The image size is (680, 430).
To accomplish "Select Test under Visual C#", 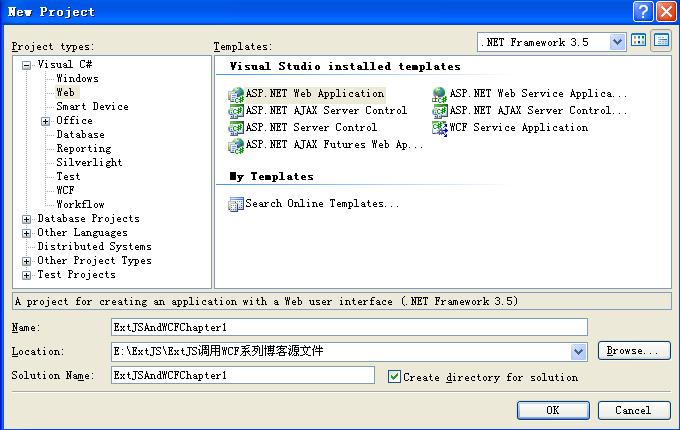I will (x=68, y=176).
